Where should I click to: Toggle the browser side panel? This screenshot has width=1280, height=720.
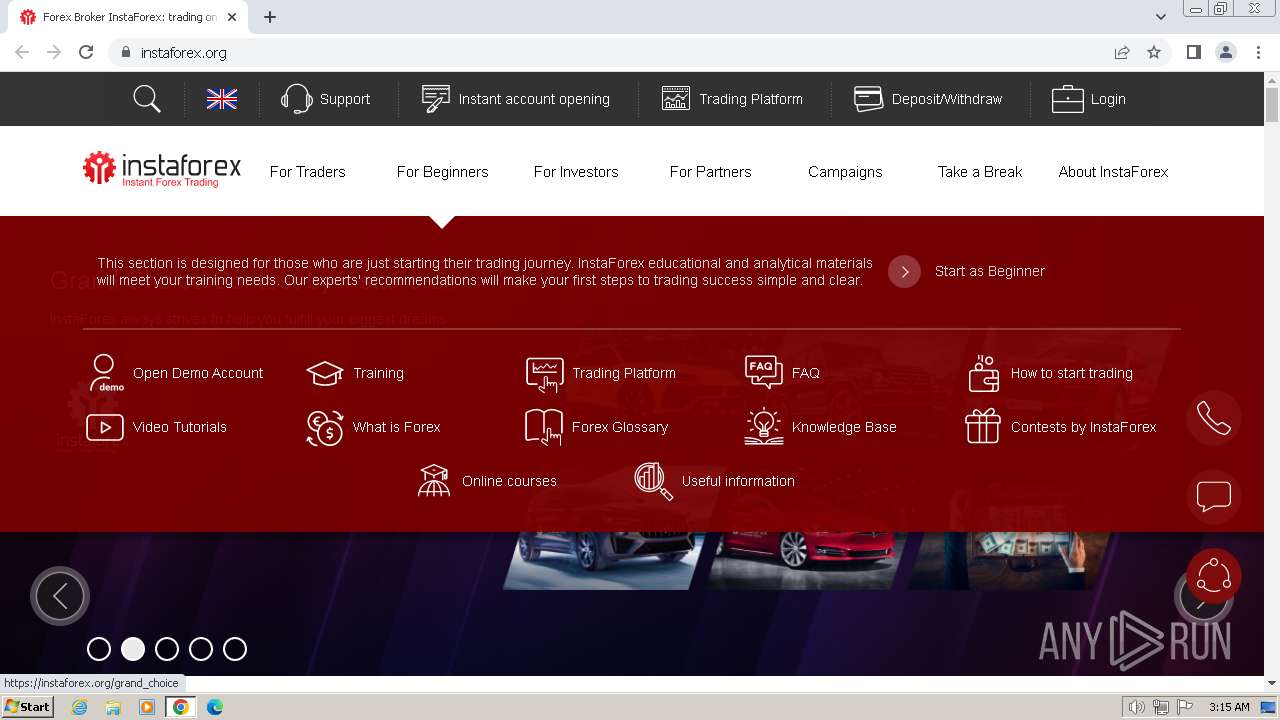(1193, 52)
